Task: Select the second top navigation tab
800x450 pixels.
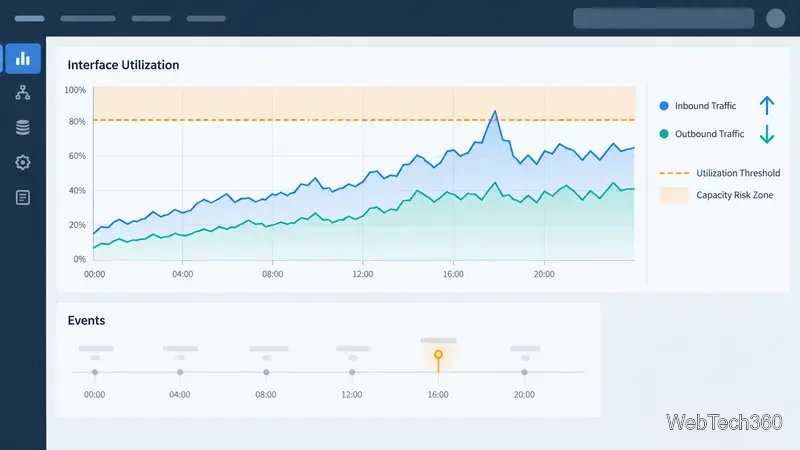Action: click(x=88, y=18)
